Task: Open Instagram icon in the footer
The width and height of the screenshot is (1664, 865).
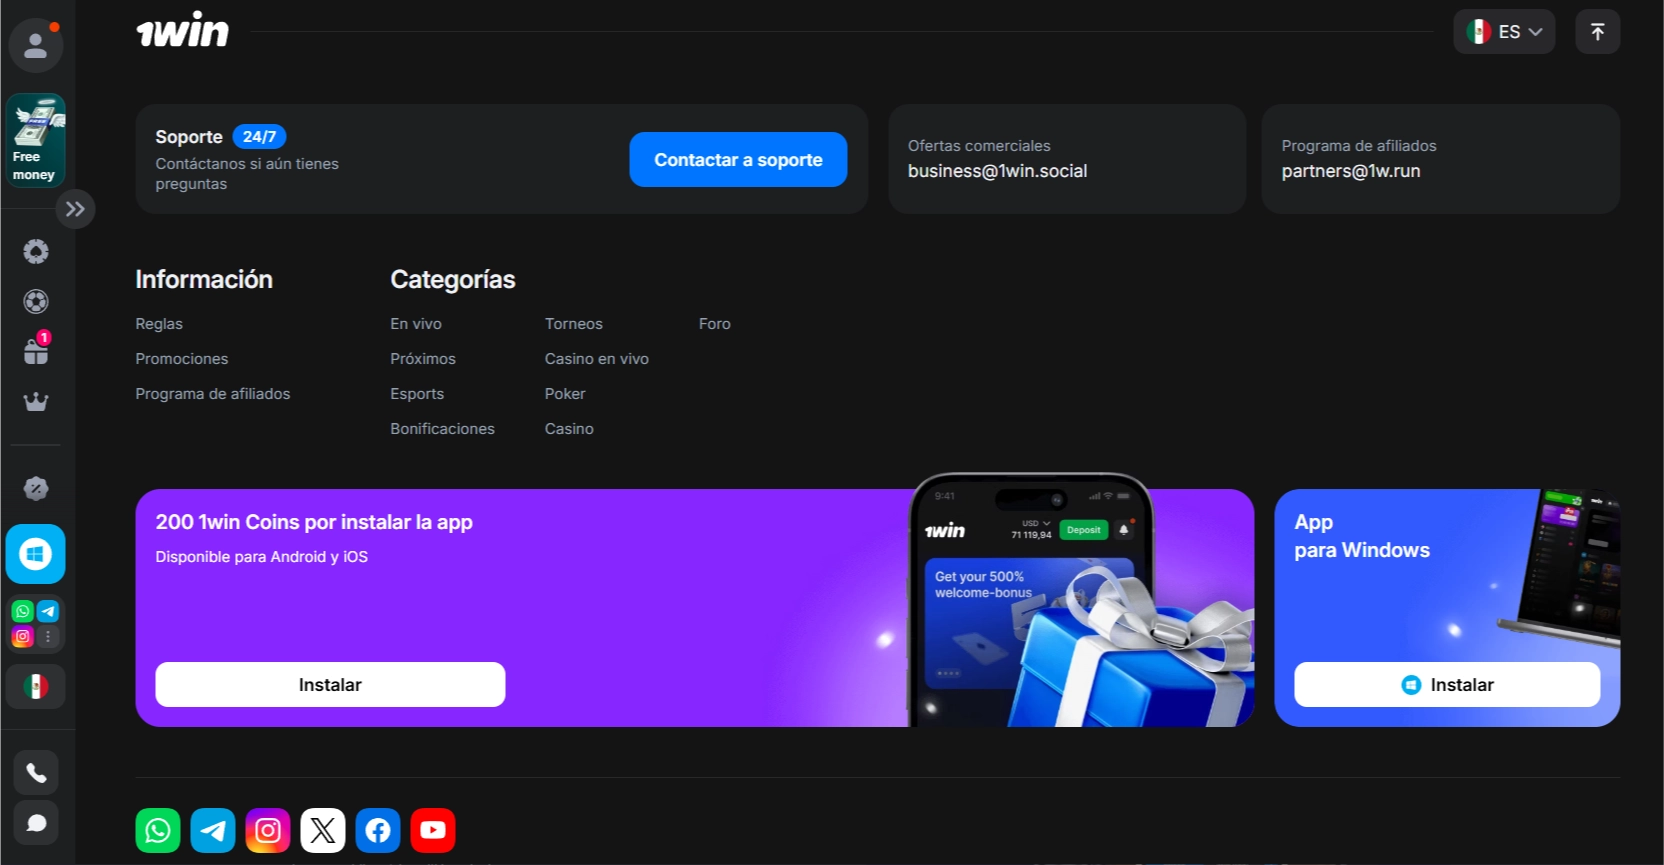Action: pyautogui.click(x=268, y=830)
